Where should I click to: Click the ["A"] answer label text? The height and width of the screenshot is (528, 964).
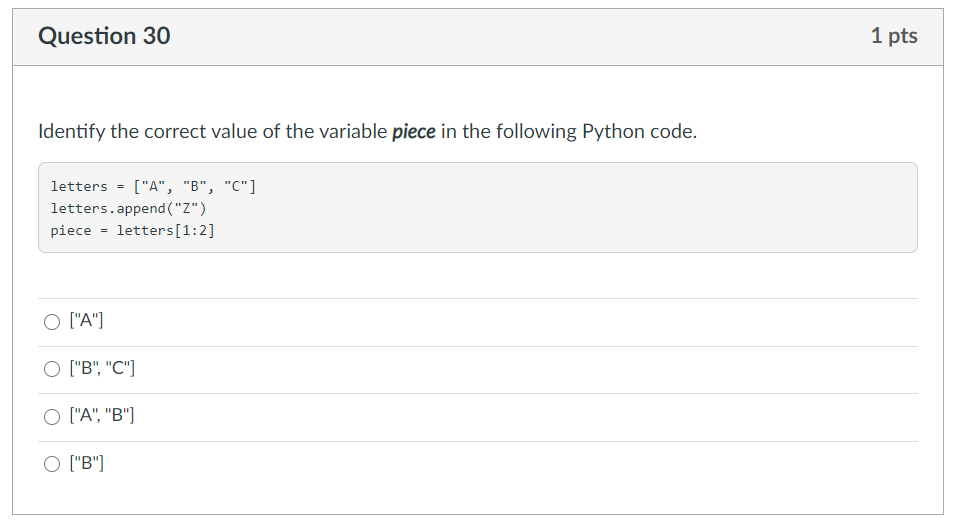pos(88,321)
